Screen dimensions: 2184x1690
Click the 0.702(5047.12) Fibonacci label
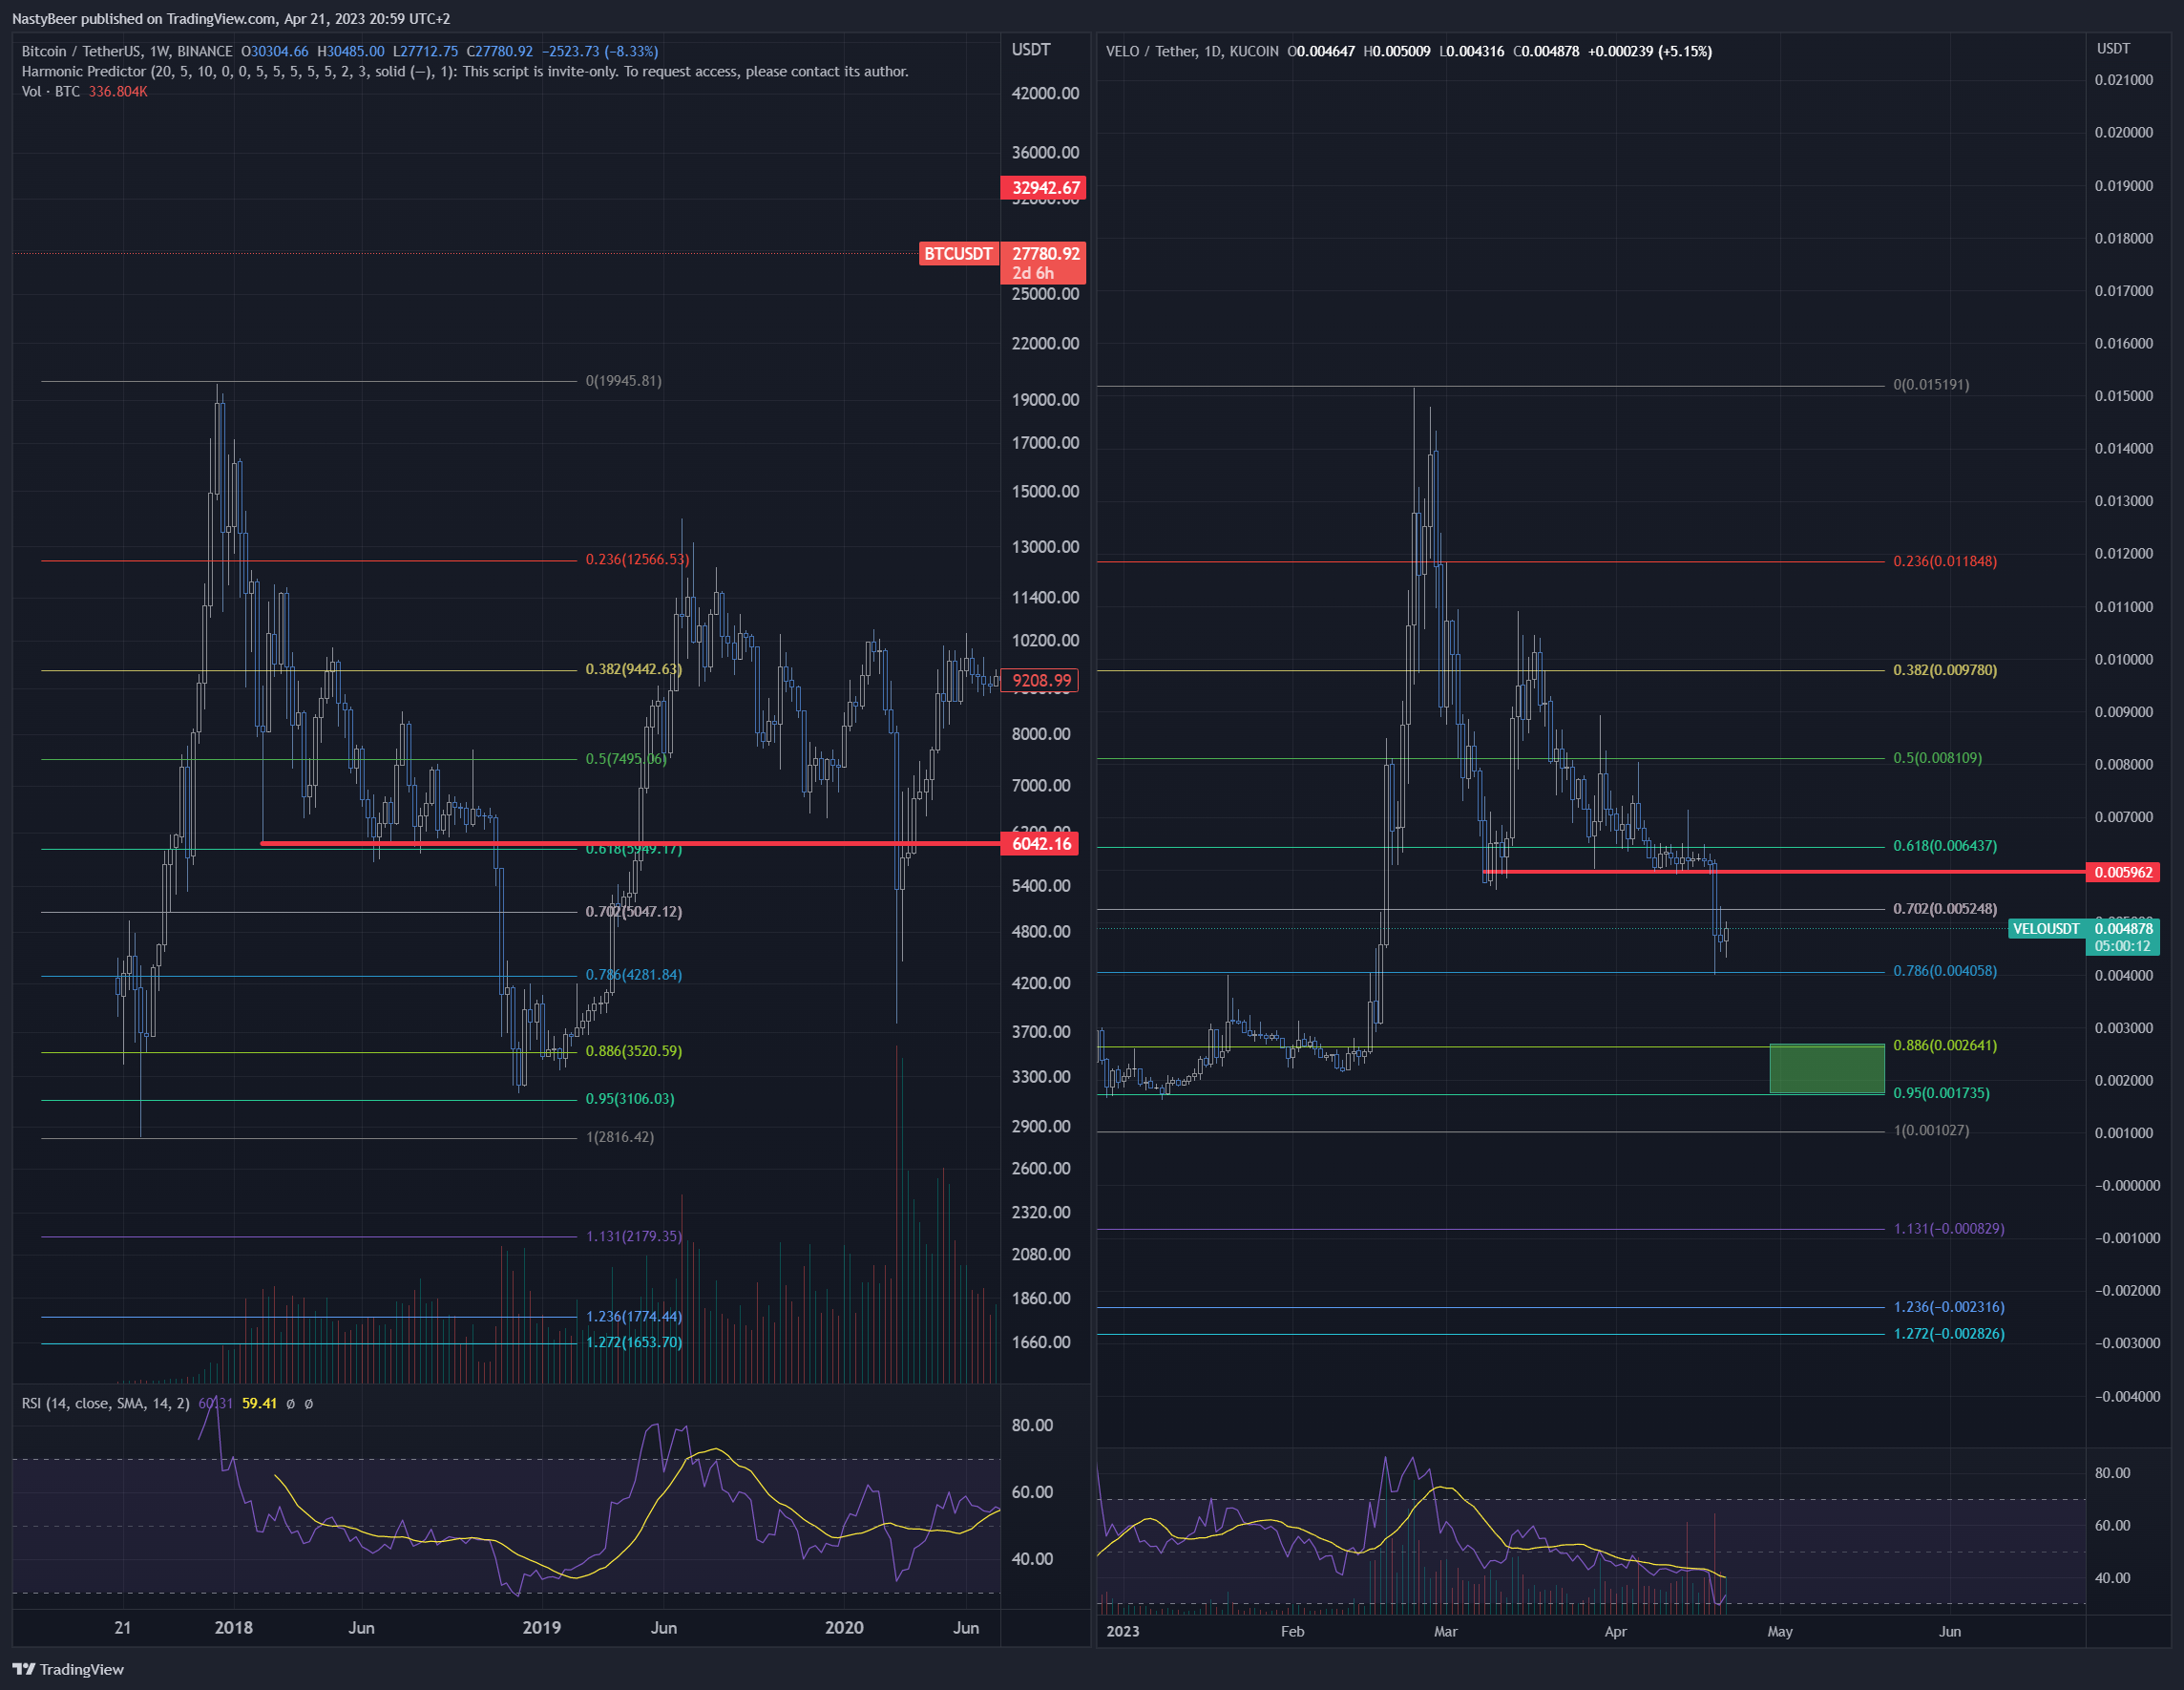click(x=633, y=912)
